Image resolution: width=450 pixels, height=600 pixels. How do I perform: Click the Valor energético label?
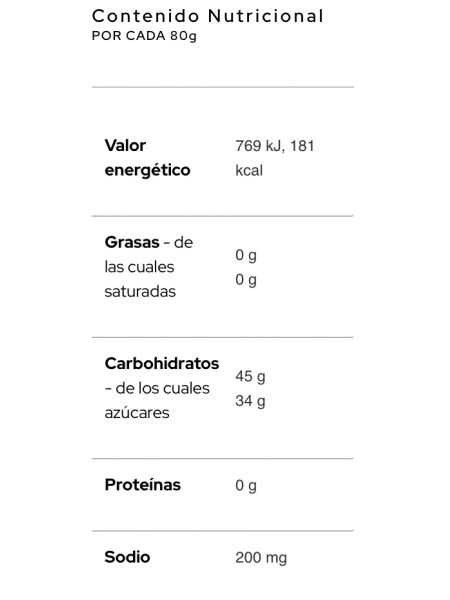click(x=147, y=158)
